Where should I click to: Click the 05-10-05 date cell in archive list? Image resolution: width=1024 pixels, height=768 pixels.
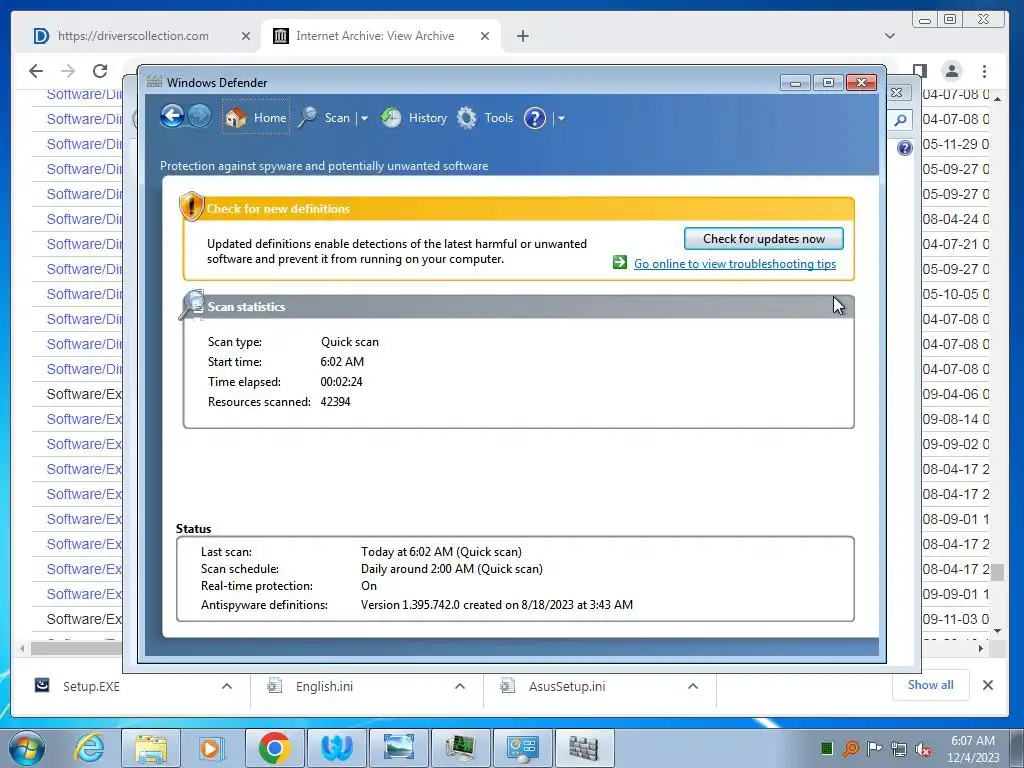(x=956, y=294)
